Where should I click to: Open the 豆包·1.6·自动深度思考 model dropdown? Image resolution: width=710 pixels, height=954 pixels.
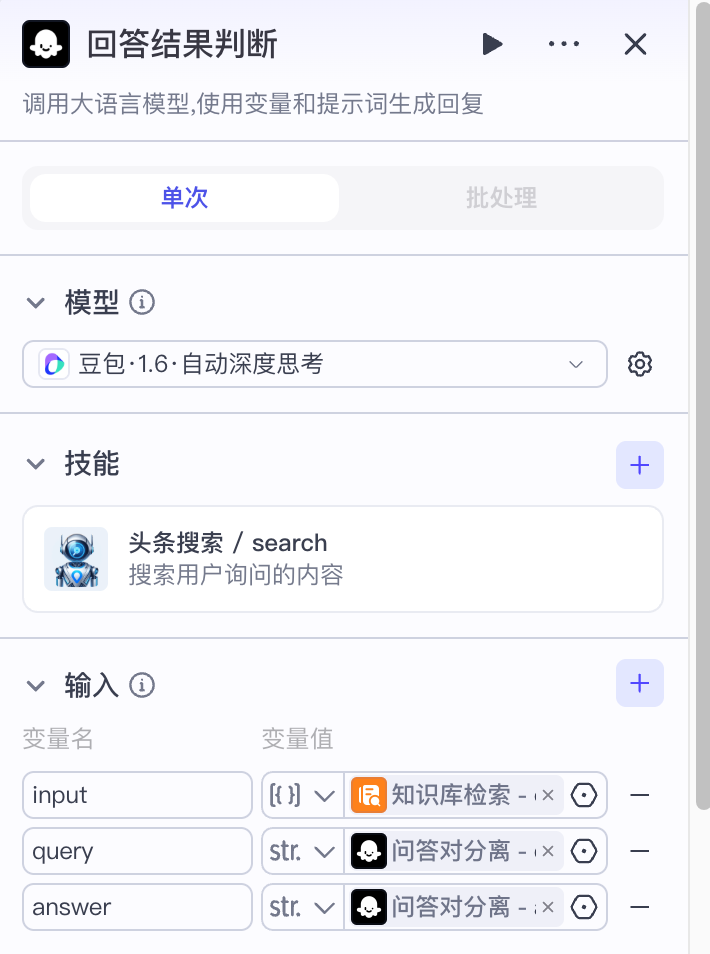314,364
